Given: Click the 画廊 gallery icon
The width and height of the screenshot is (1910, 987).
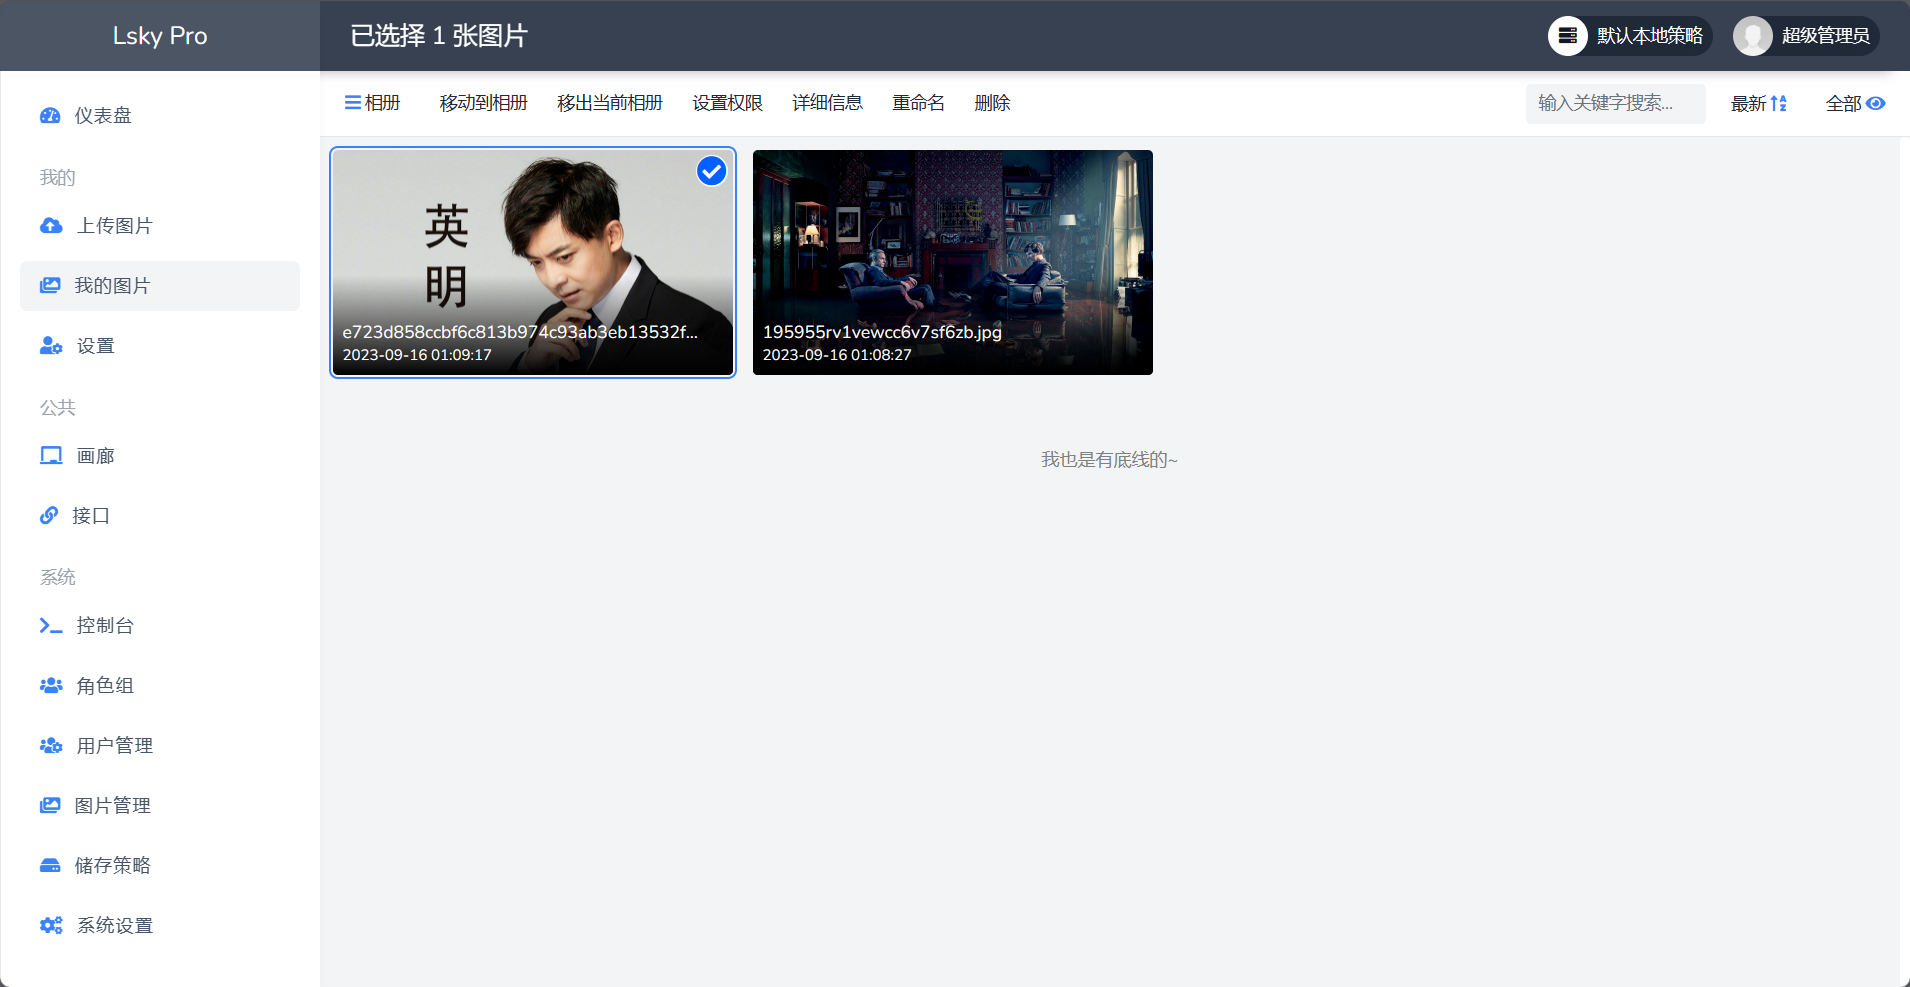Looking at the screenshot, I should (50, 455).
